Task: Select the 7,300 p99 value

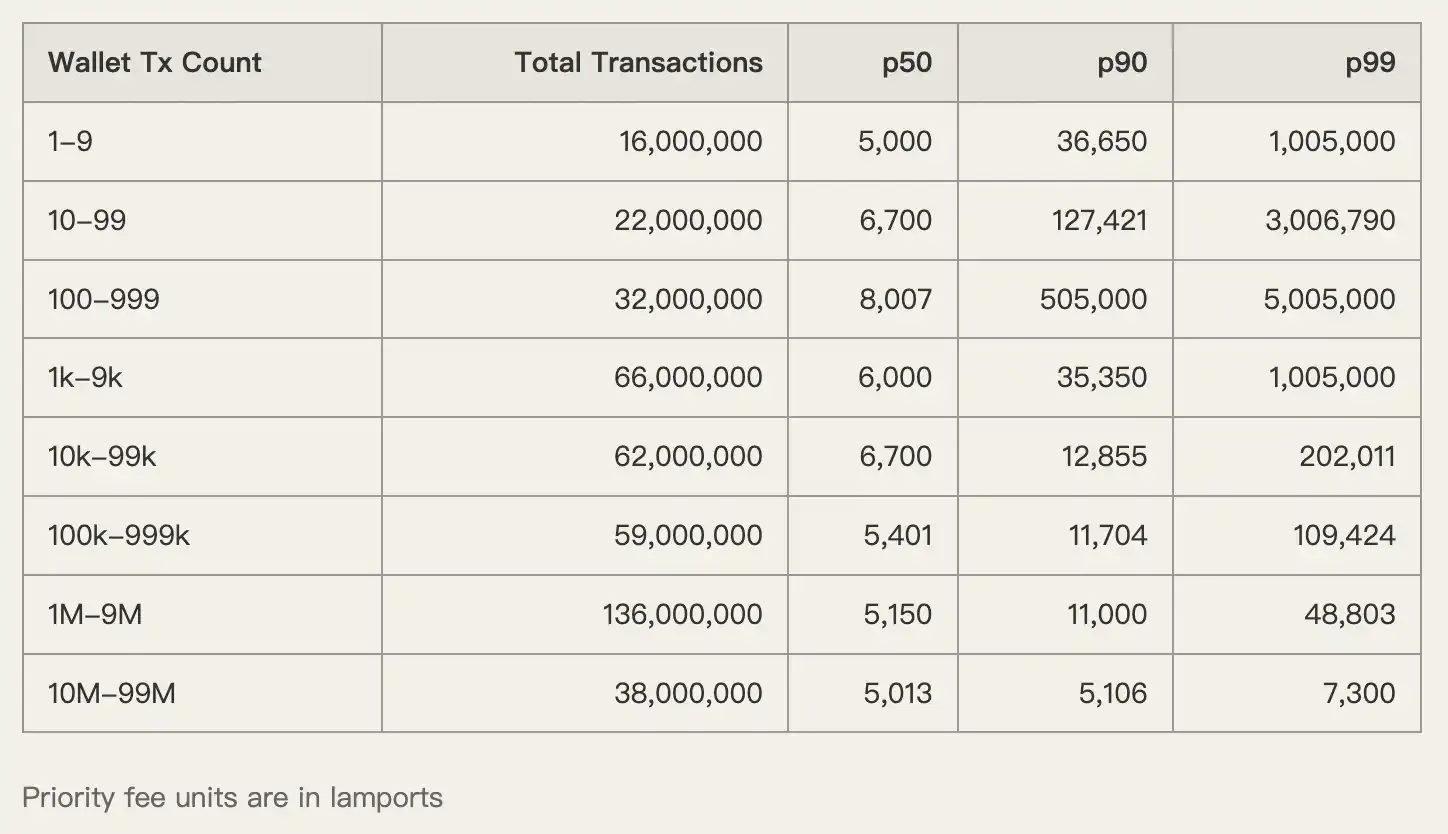Action: 1358,693
